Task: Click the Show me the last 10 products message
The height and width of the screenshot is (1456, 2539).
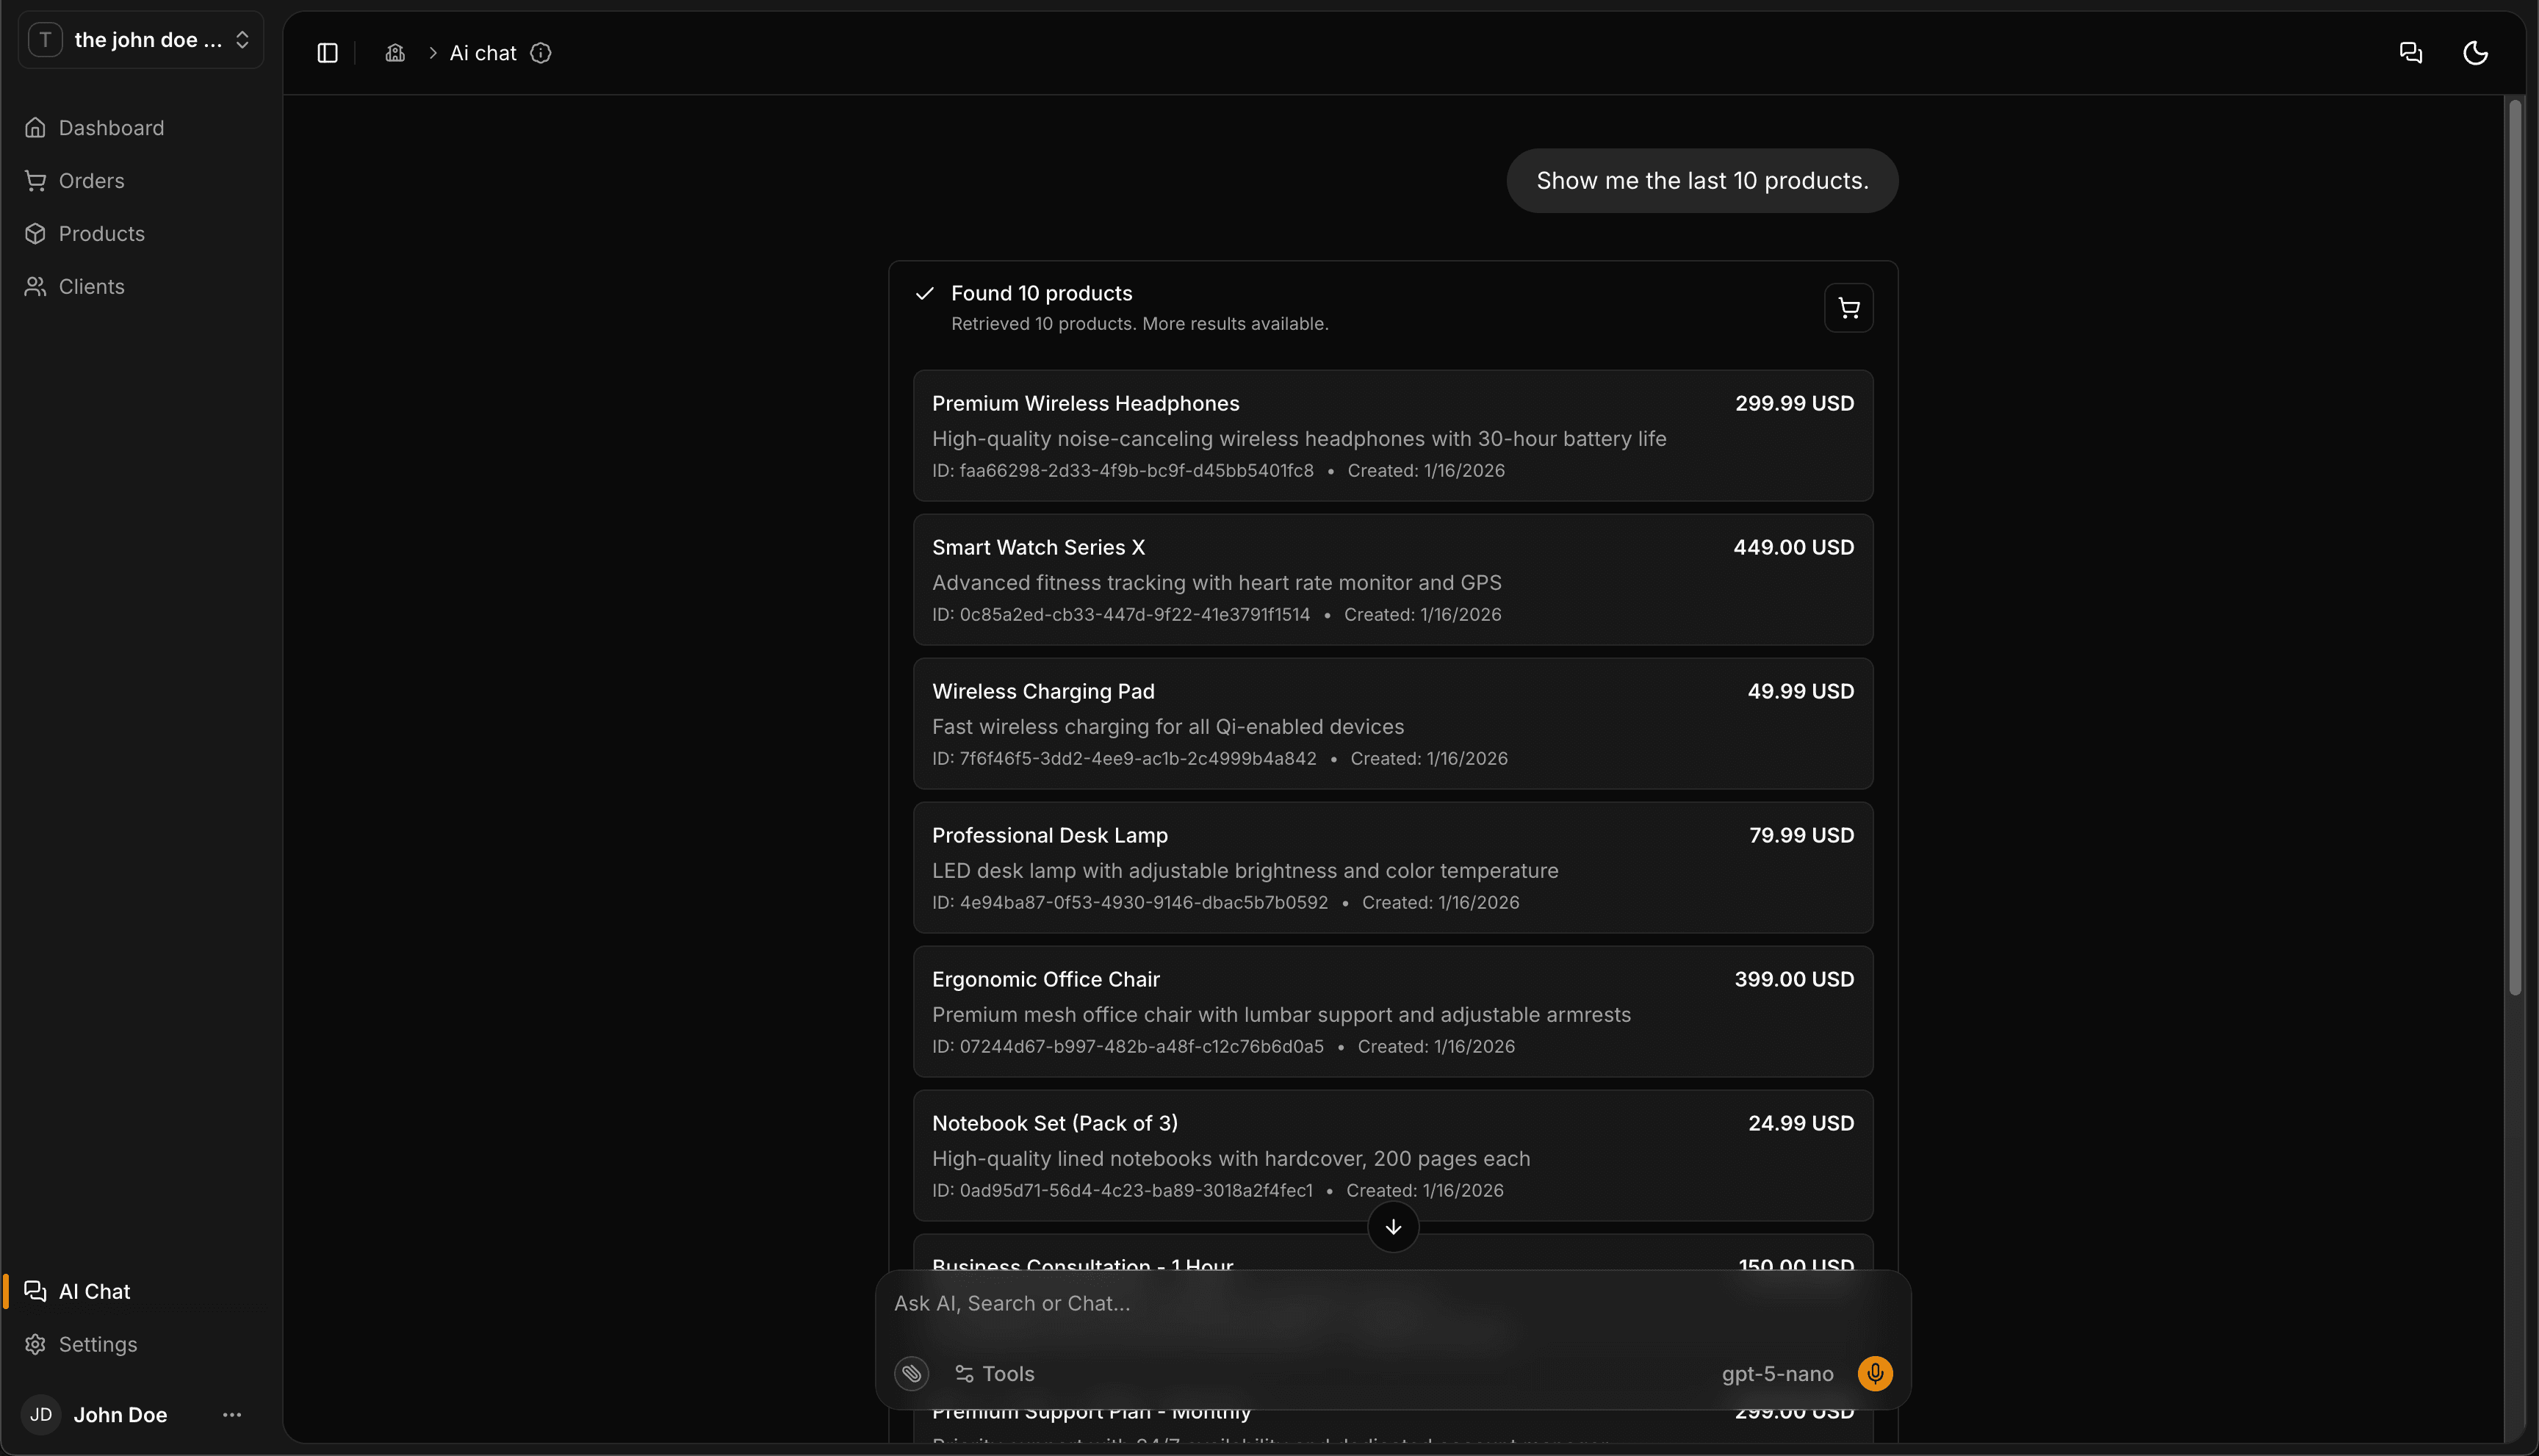Action: [x=1703, y=180]
